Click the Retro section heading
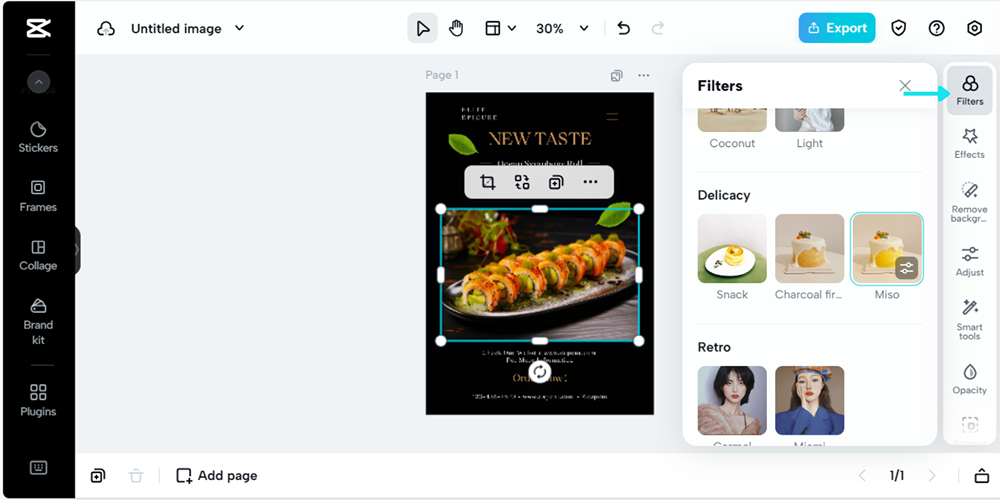This screenshot has width=1000, height=500. point(714,348)
